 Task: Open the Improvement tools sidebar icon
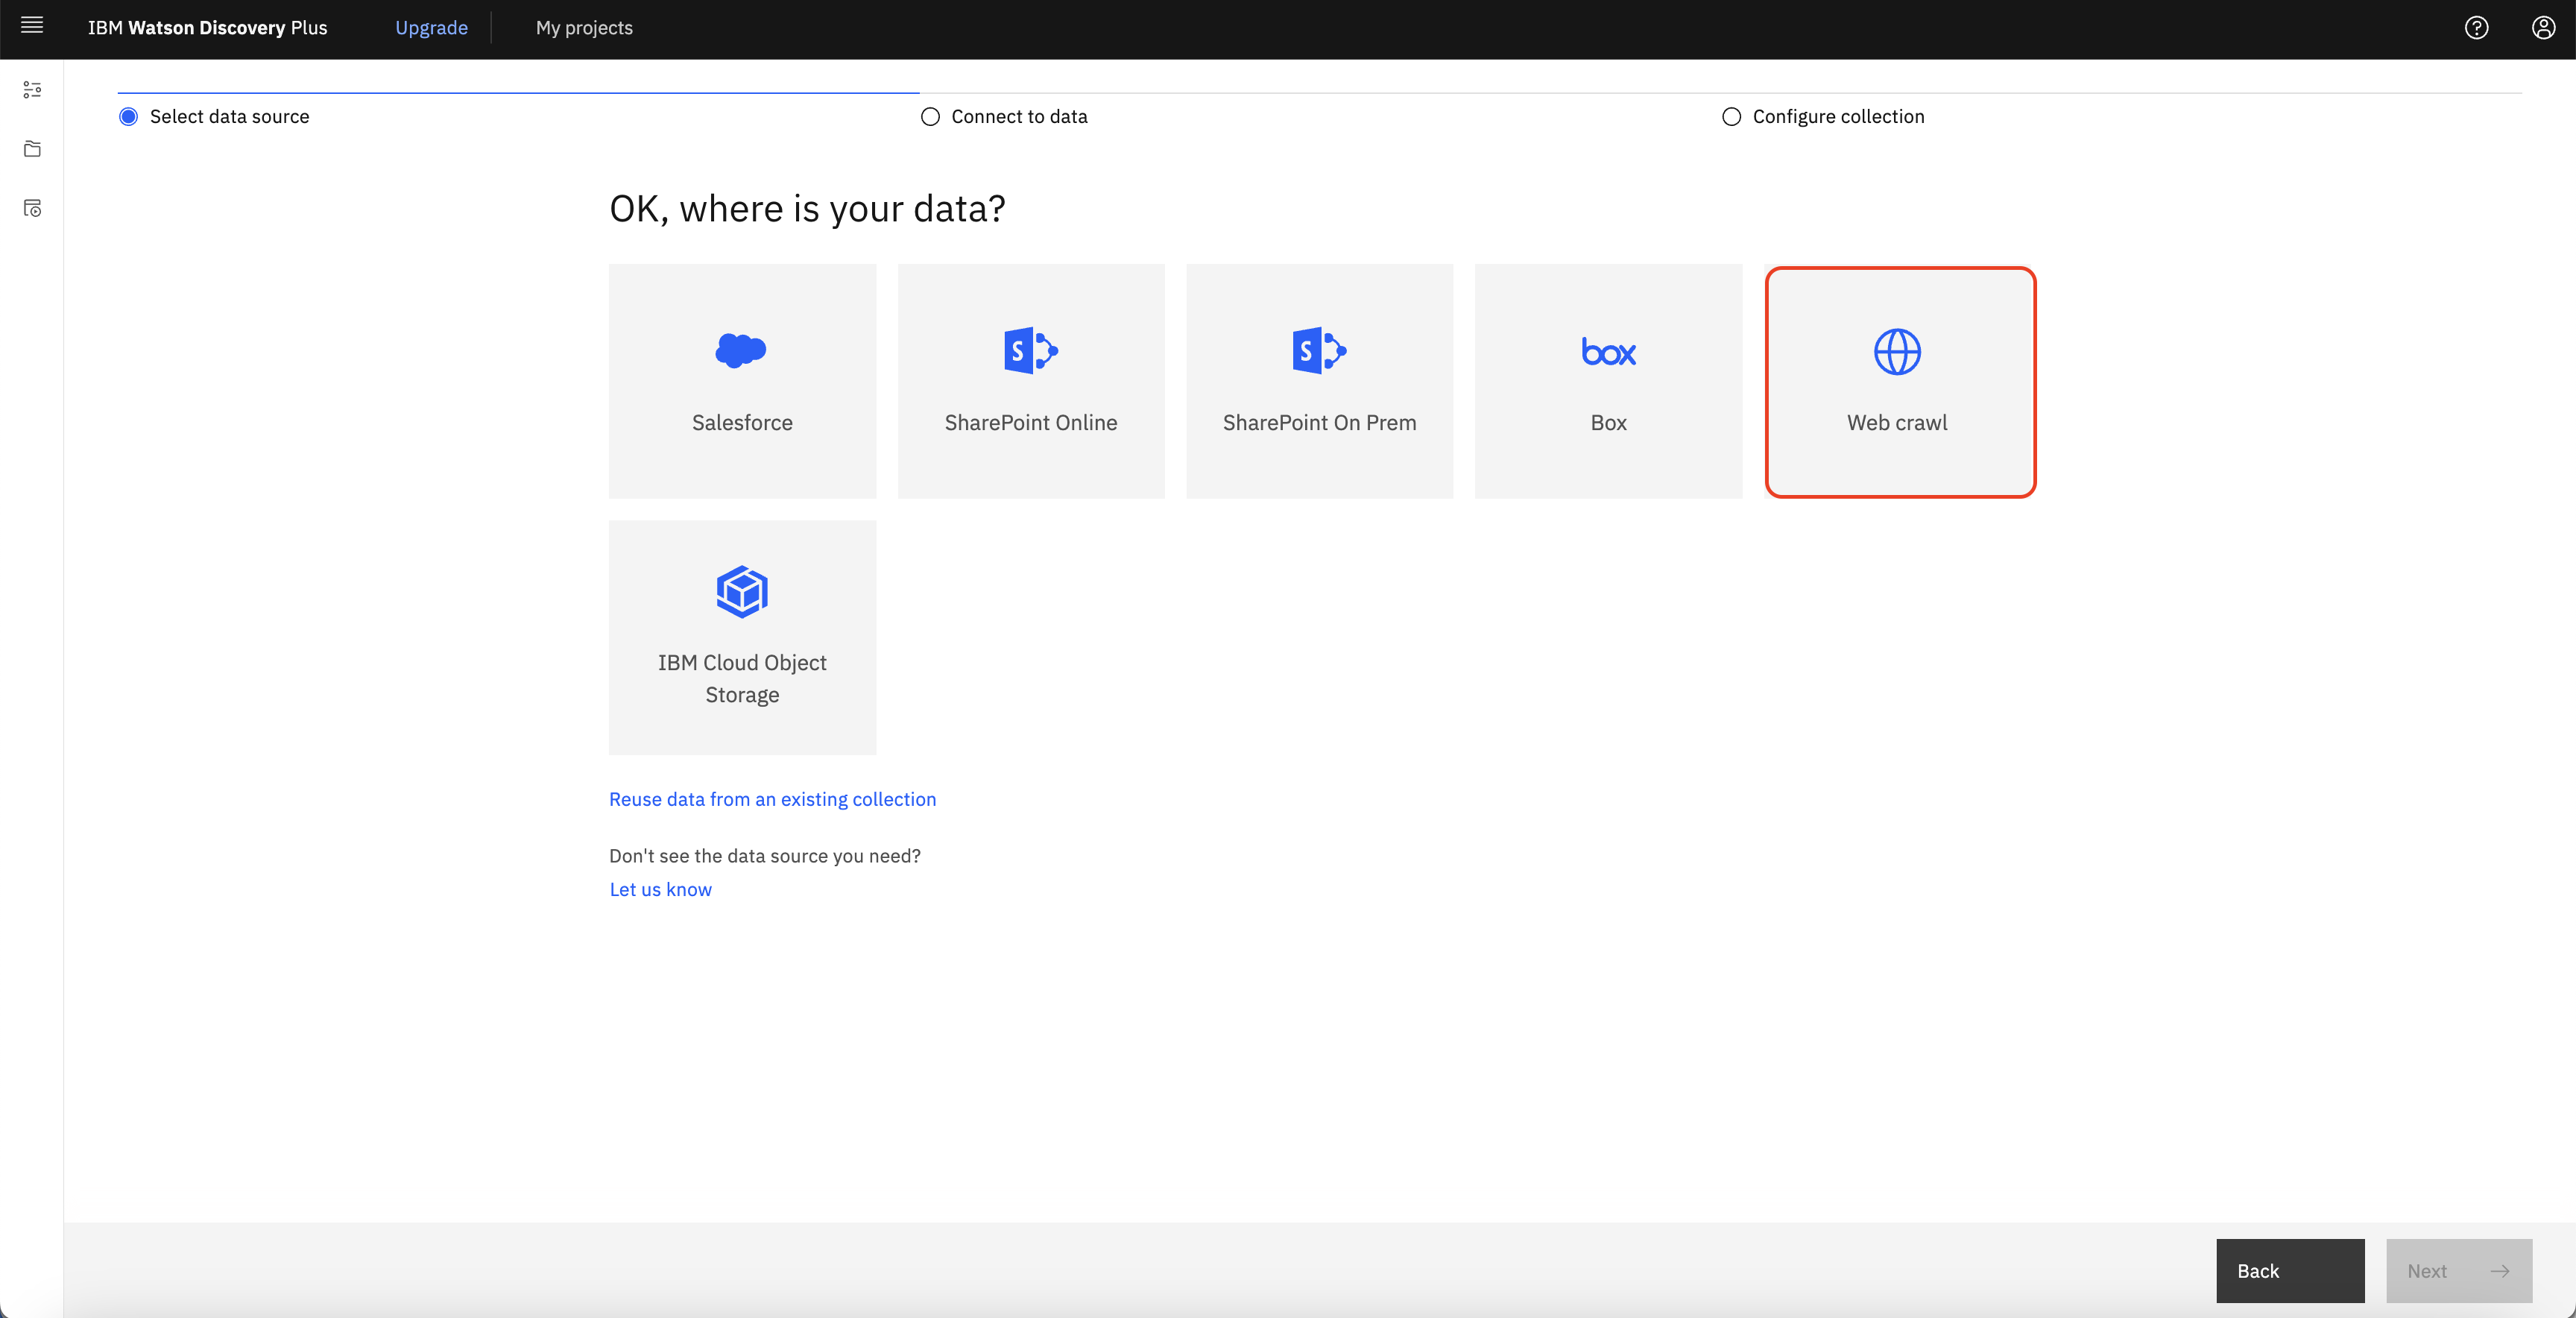[x=32, y=90]
